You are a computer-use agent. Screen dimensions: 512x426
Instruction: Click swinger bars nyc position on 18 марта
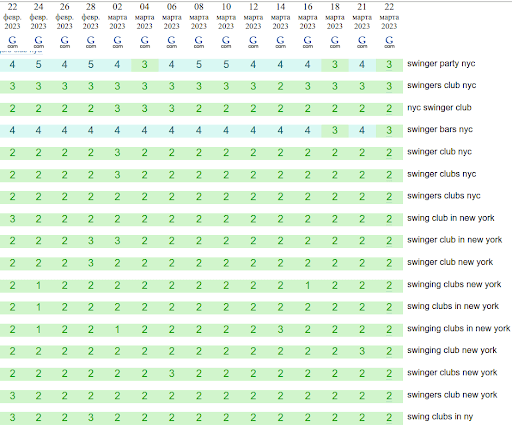point(335,130)
